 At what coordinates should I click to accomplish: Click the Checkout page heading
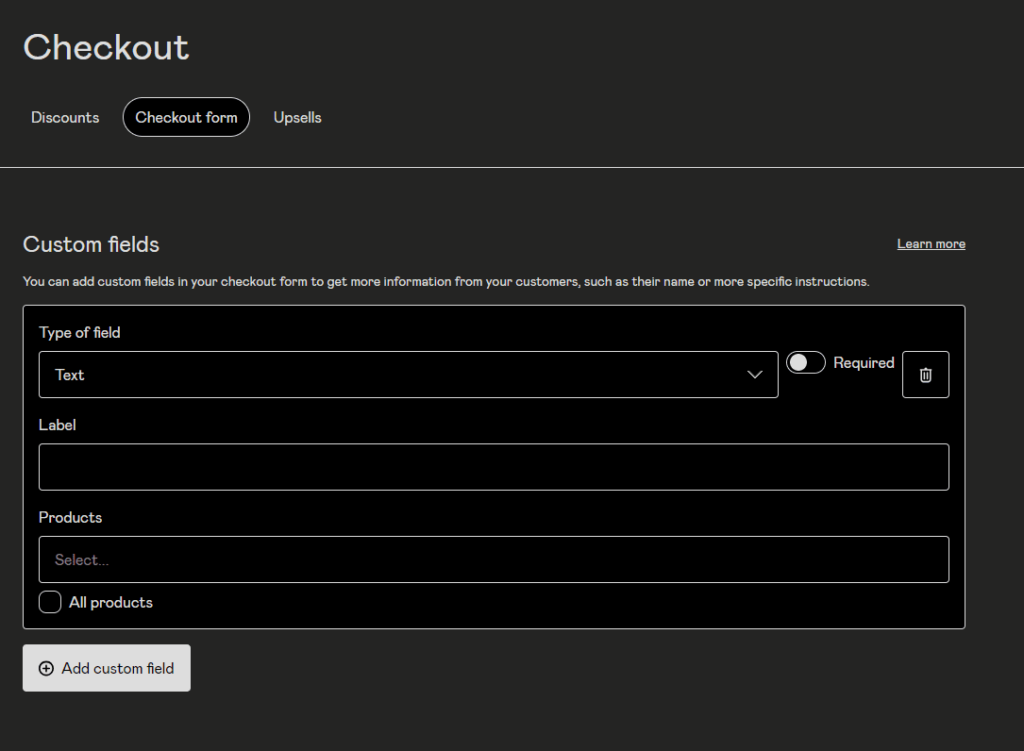coord(106,47)
